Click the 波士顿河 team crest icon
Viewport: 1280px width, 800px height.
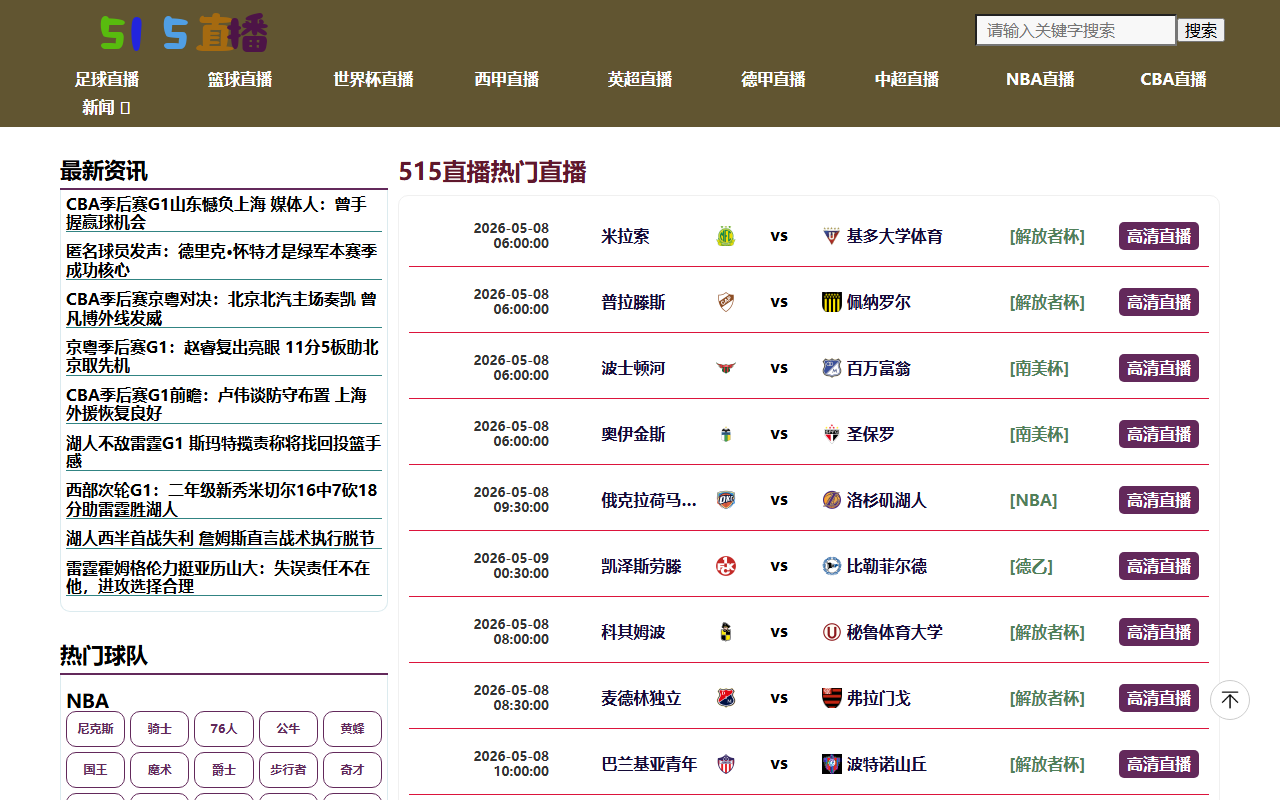(726, 368)
